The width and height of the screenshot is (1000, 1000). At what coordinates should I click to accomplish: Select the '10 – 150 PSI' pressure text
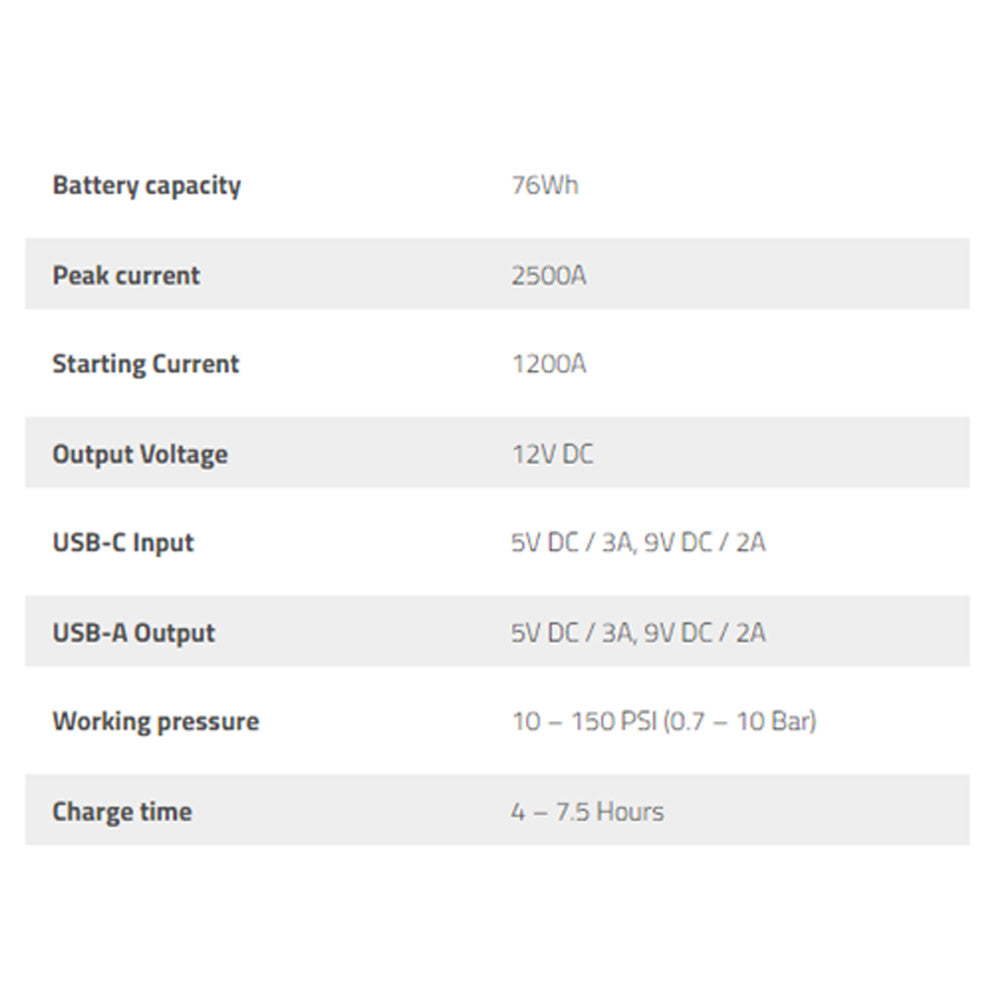point(583,722)
